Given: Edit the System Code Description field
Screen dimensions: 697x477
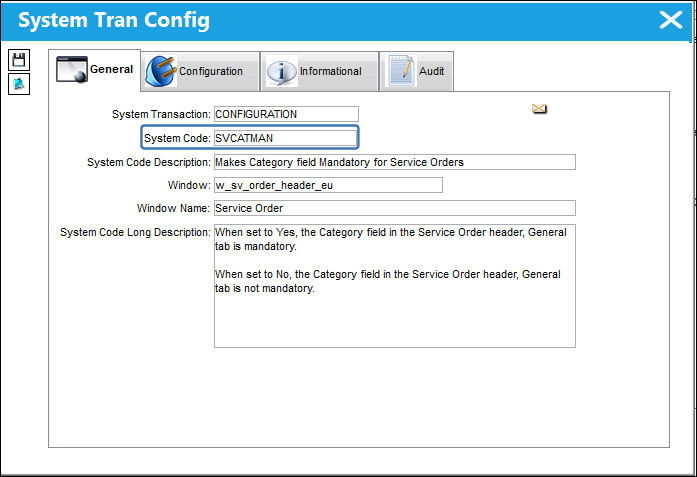Looking at the screenshot, I should point(395,162).
